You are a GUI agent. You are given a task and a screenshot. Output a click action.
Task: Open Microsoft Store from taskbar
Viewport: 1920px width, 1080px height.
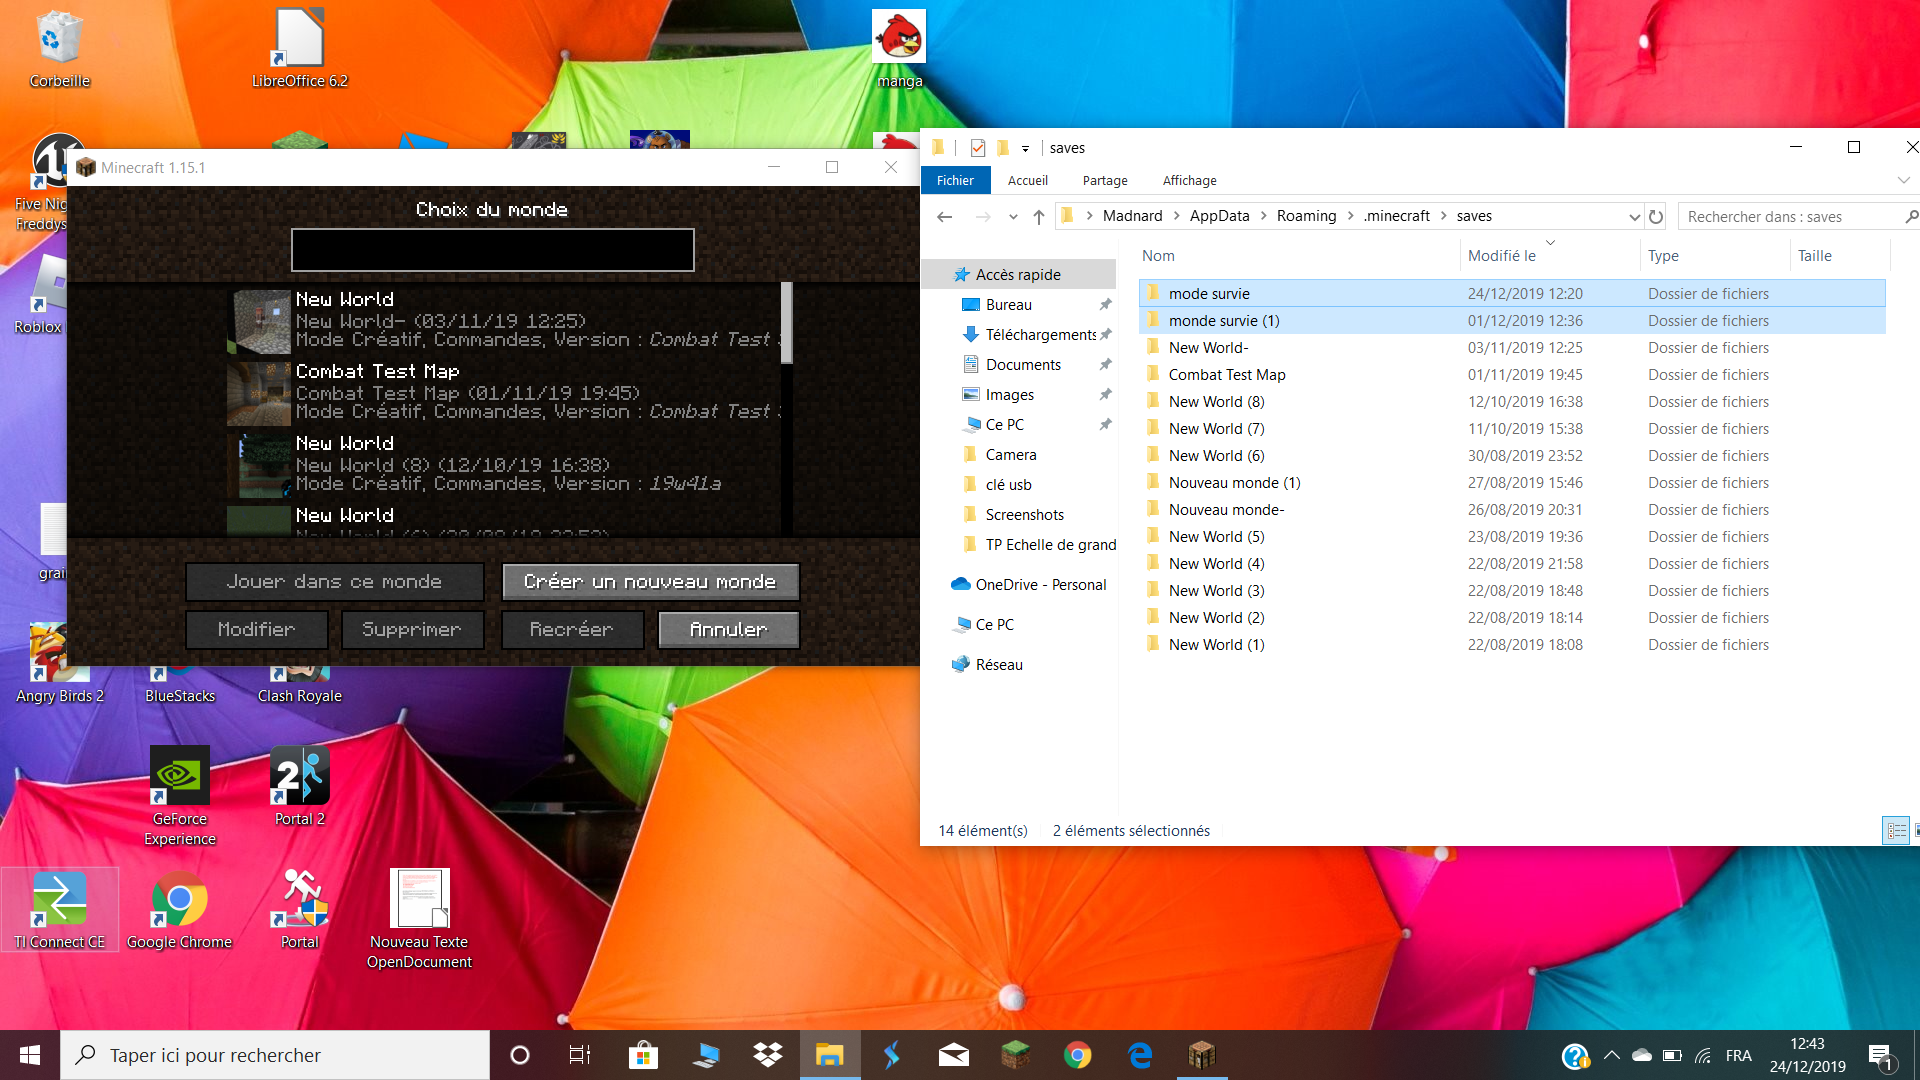[643, 1055]
